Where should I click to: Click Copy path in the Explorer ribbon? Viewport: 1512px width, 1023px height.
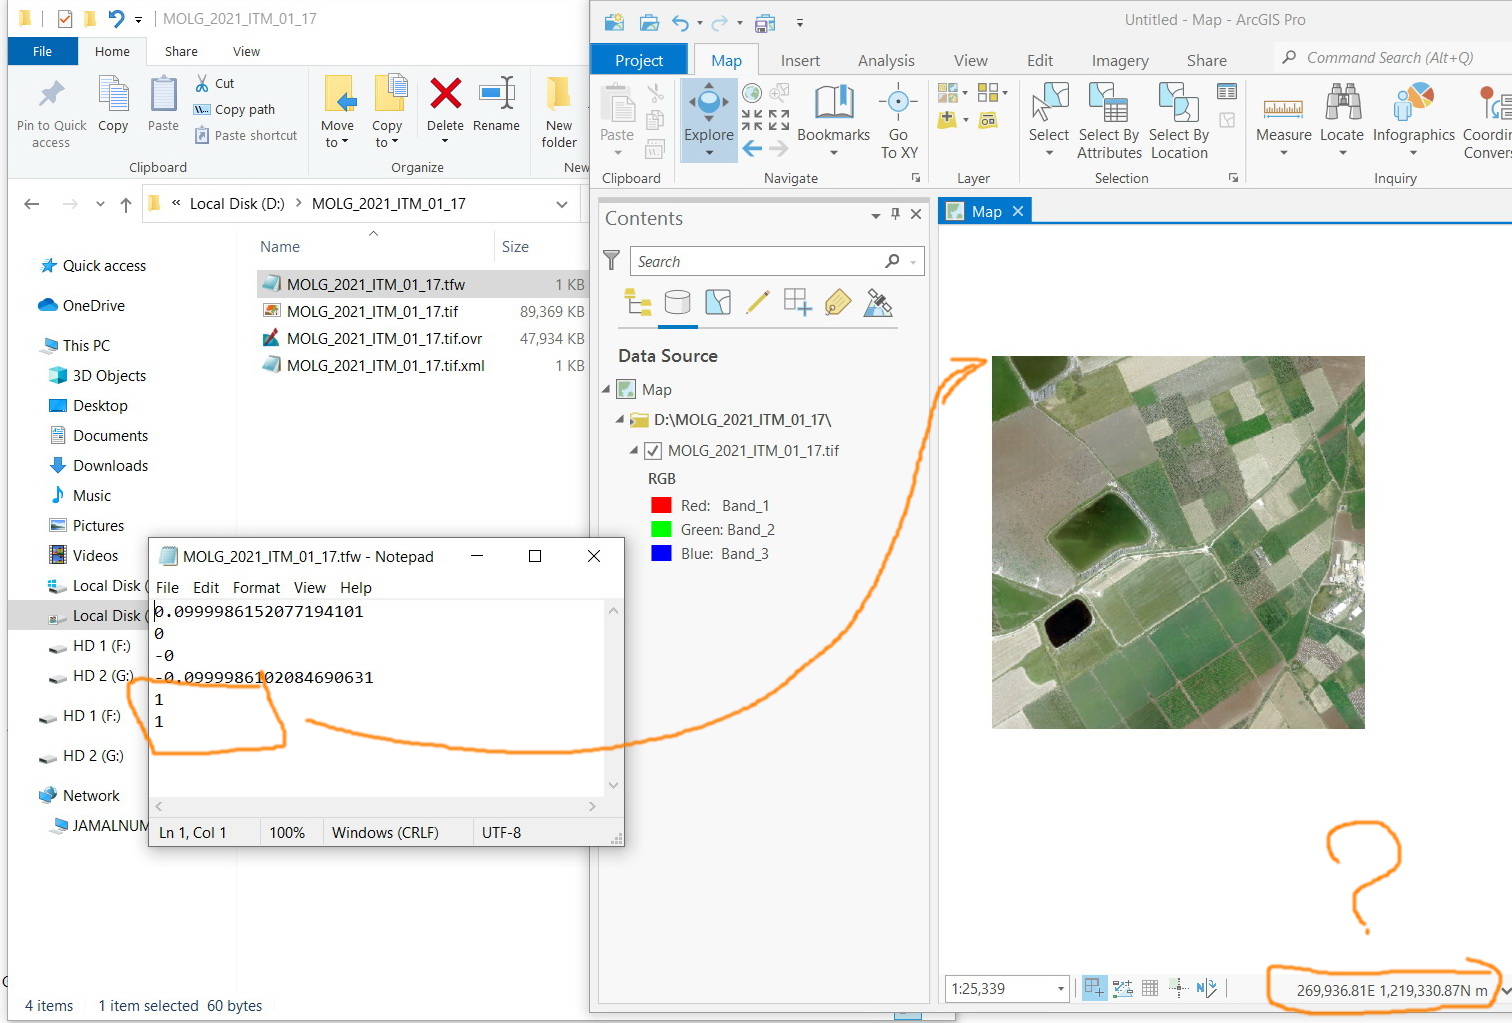pyautogui.click(x=235, y=110)
